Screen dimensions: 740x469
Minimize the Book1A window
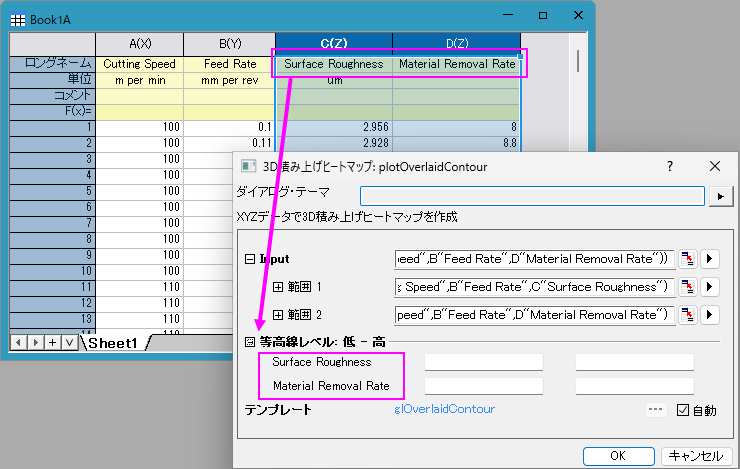pos(508,16)
